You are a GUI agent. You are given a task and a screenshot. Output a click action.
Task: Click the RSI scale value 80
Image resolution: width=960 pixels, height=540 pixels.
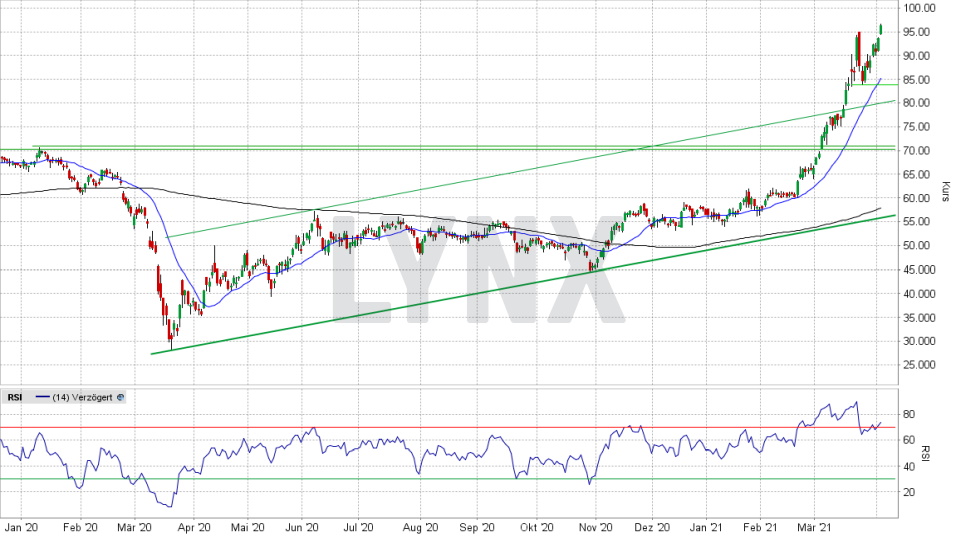[x=909, y=414]
